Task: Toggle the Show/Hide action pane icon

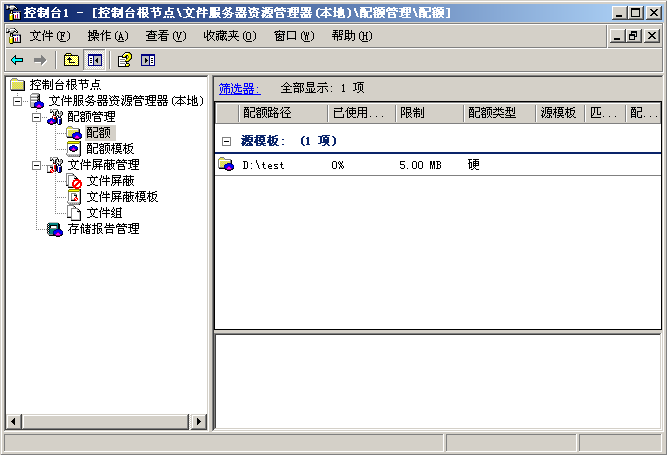Action: [148, 60]
